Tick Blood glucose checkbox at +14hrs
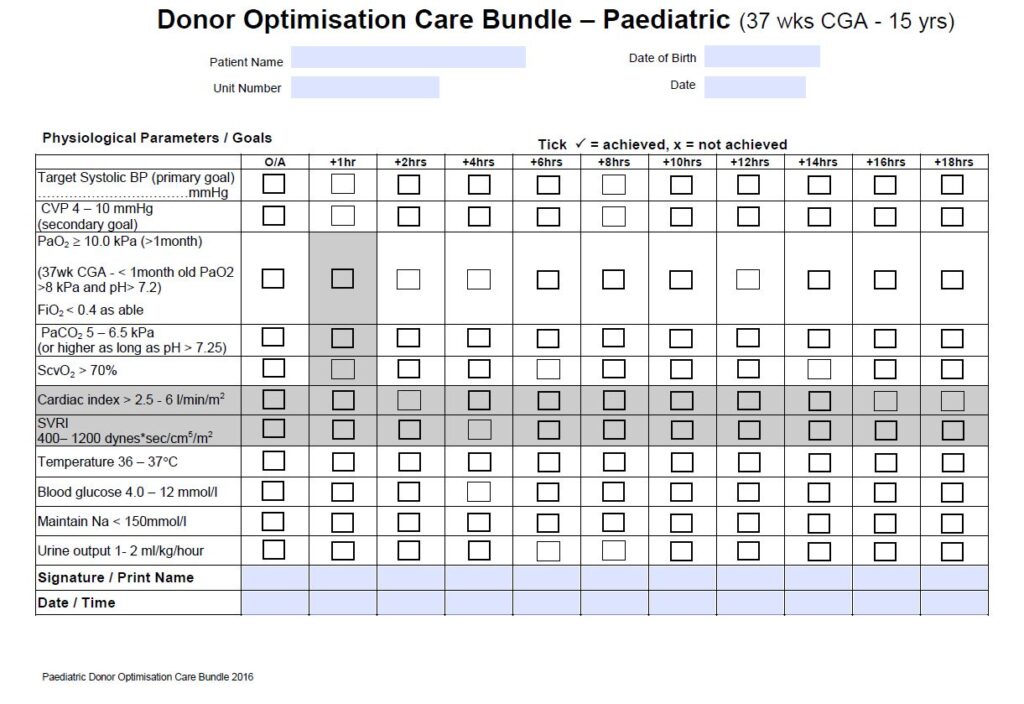The image size is (1024, 704). pos(819,492)
